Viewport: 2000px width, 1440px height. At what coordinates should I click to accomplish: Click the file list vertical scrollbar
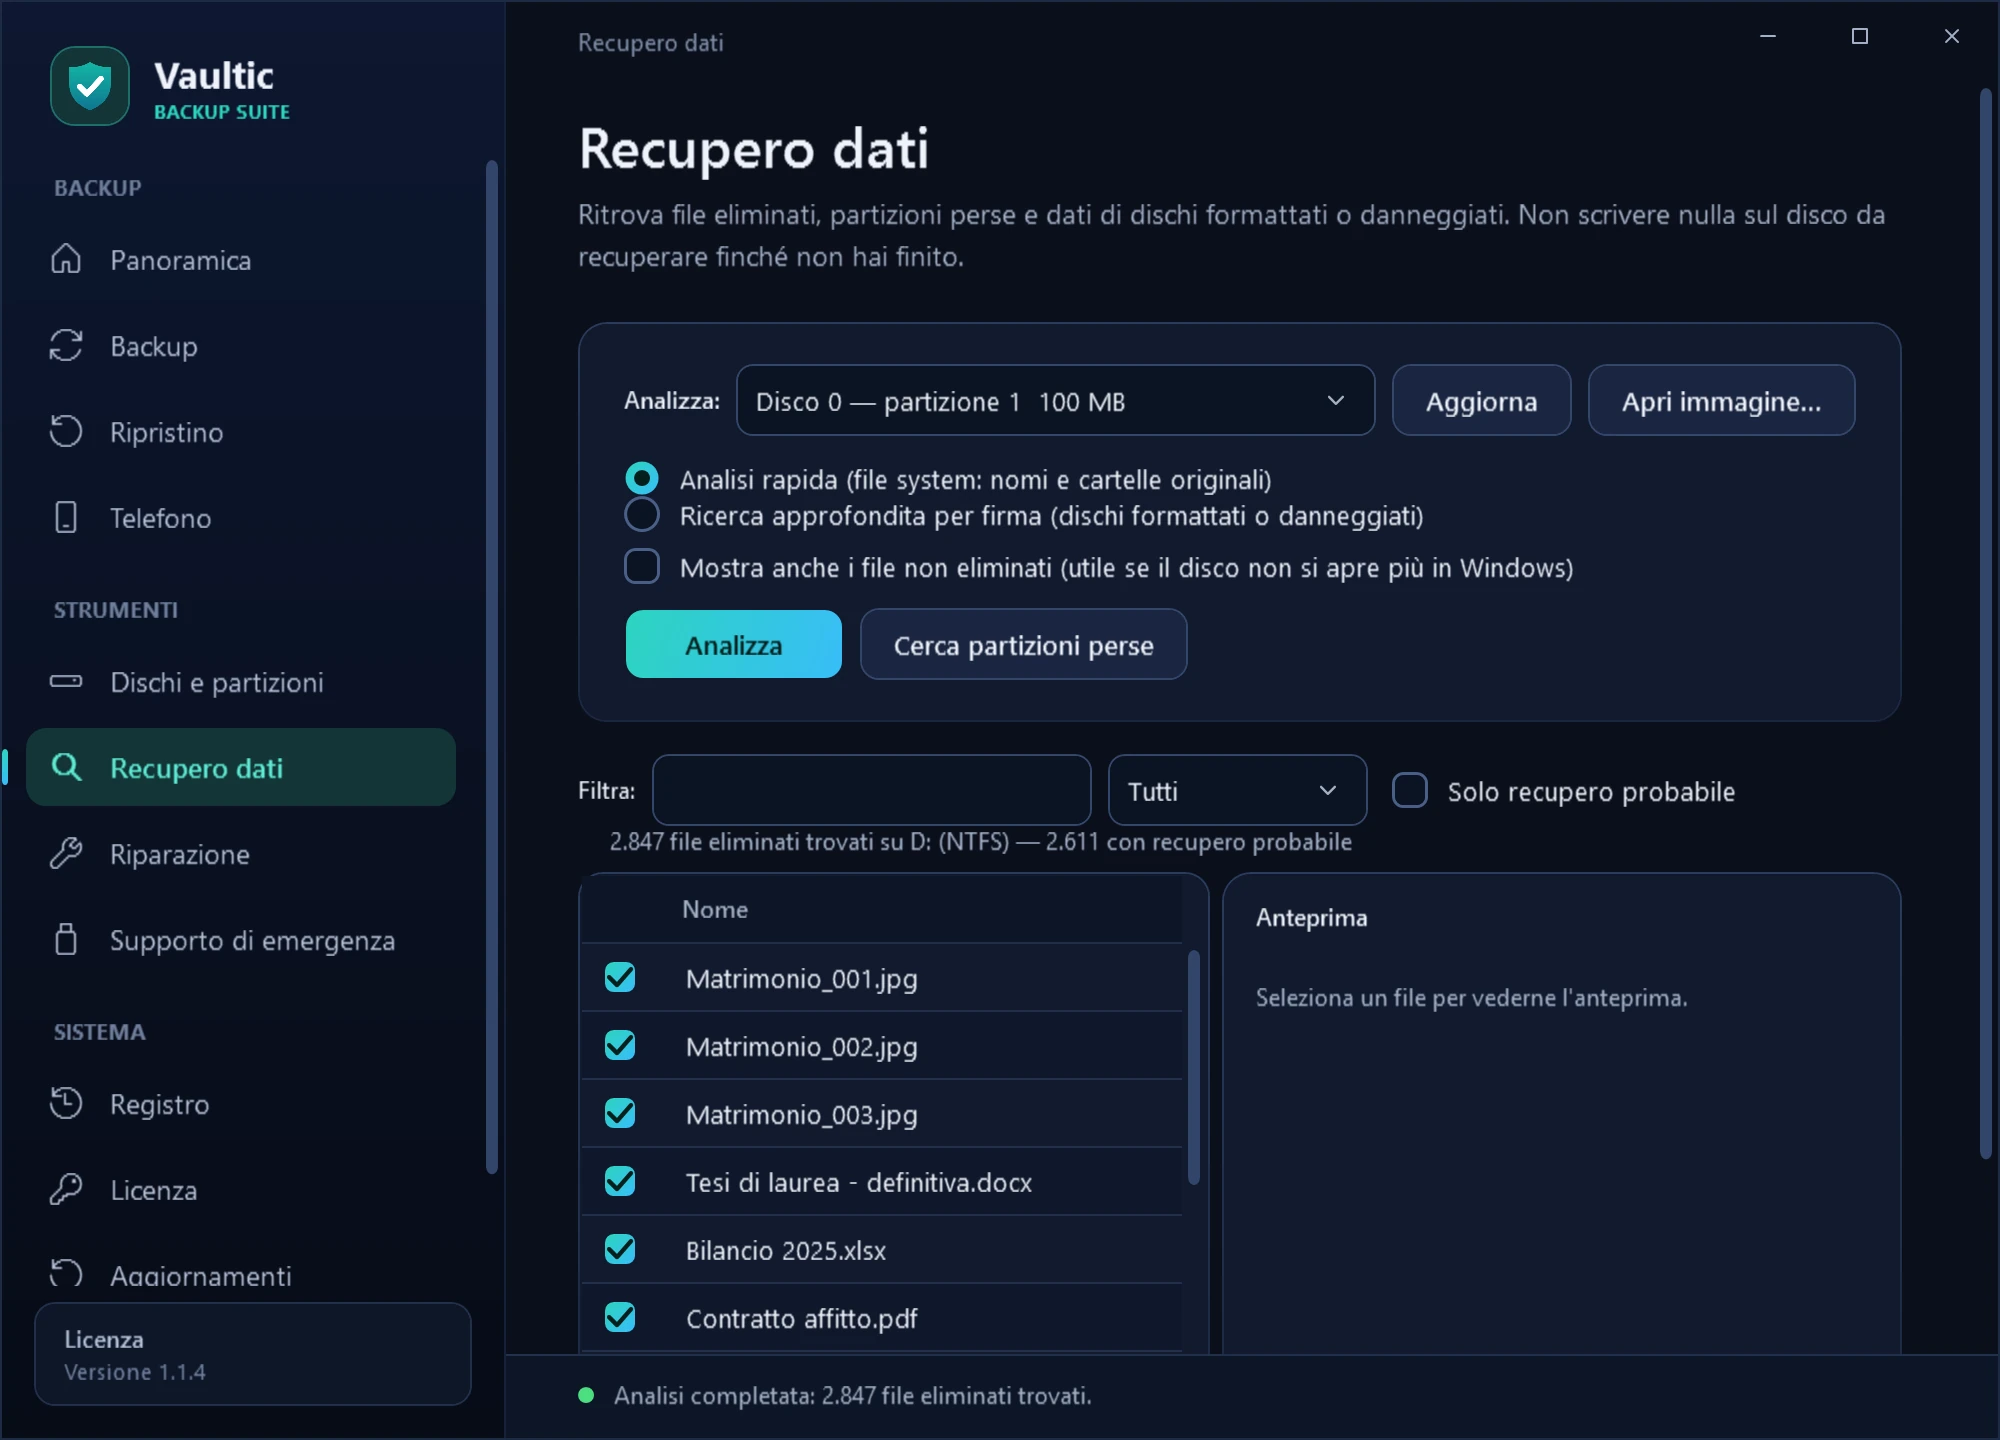(x=1193, y=1066)
